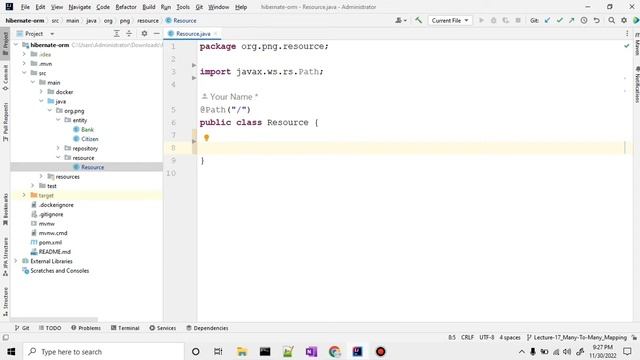
Task: Click Expand All icon in Project panel
Action: pos(117,33)
